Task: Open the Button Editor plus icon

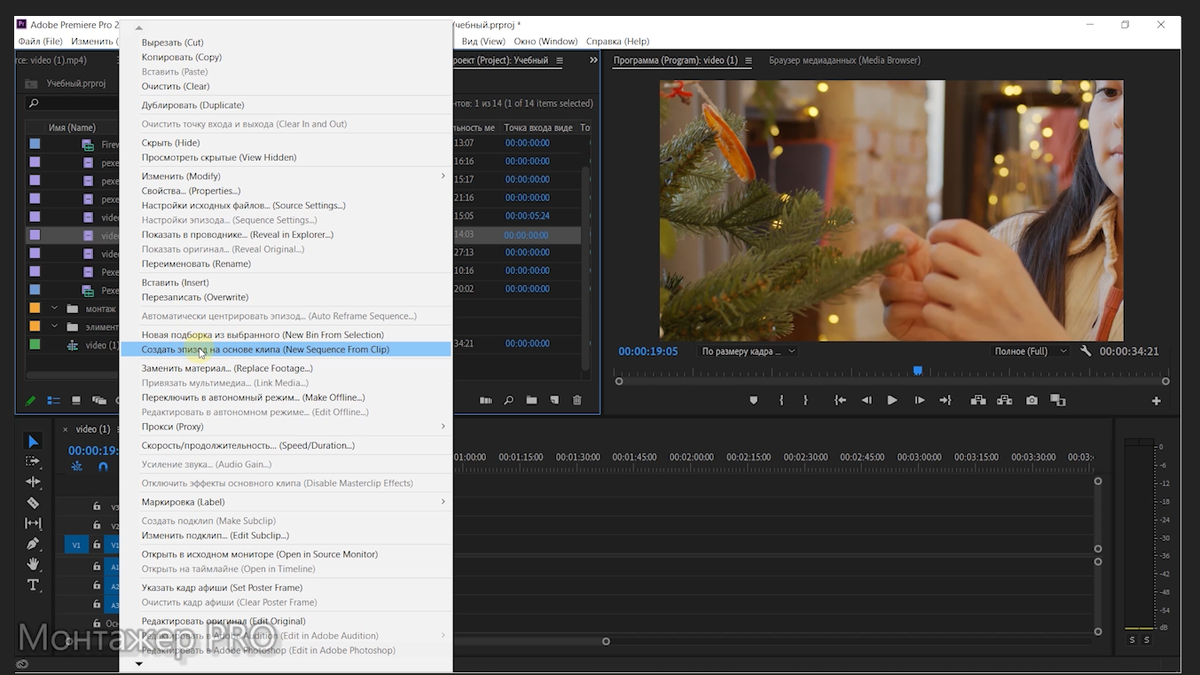Action: [1156, 401]
